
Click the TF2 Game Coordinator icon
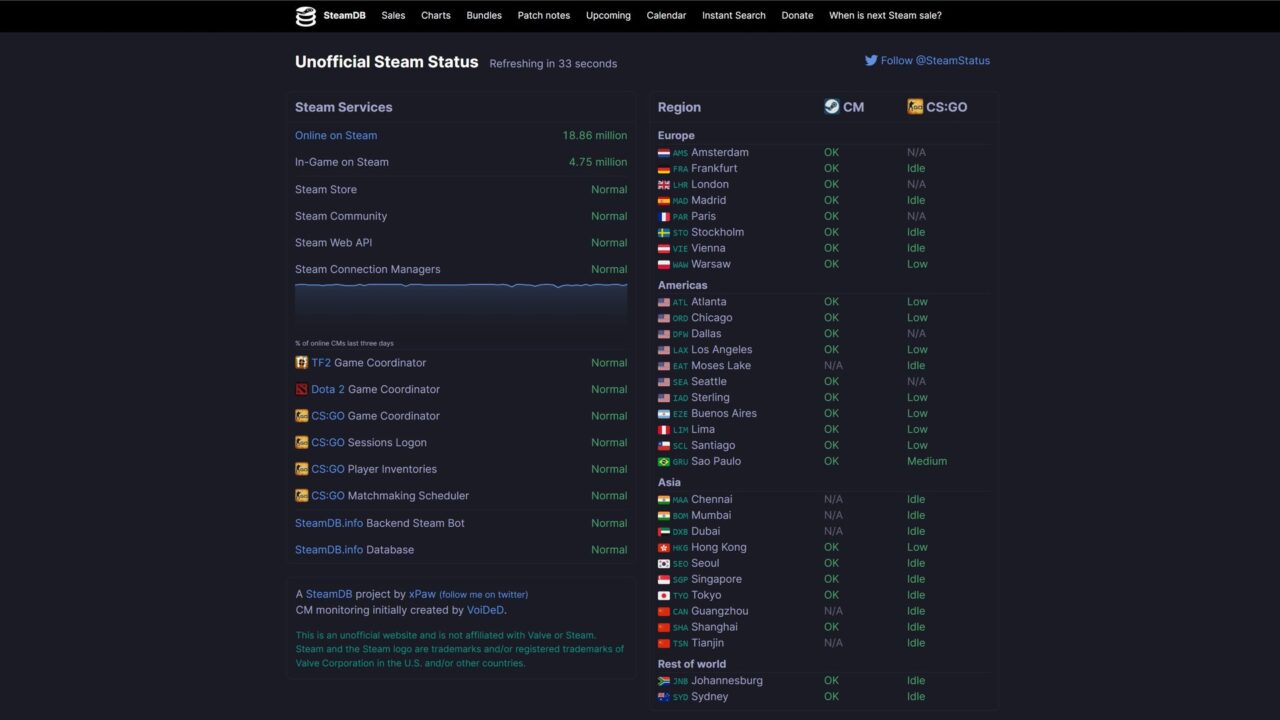[x=302, y=363]
